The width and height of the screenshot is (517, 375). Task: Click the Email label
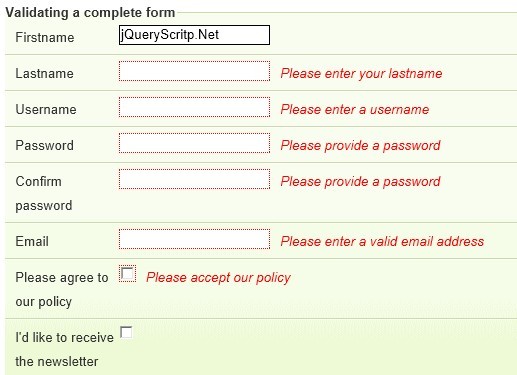pos(32,241)
